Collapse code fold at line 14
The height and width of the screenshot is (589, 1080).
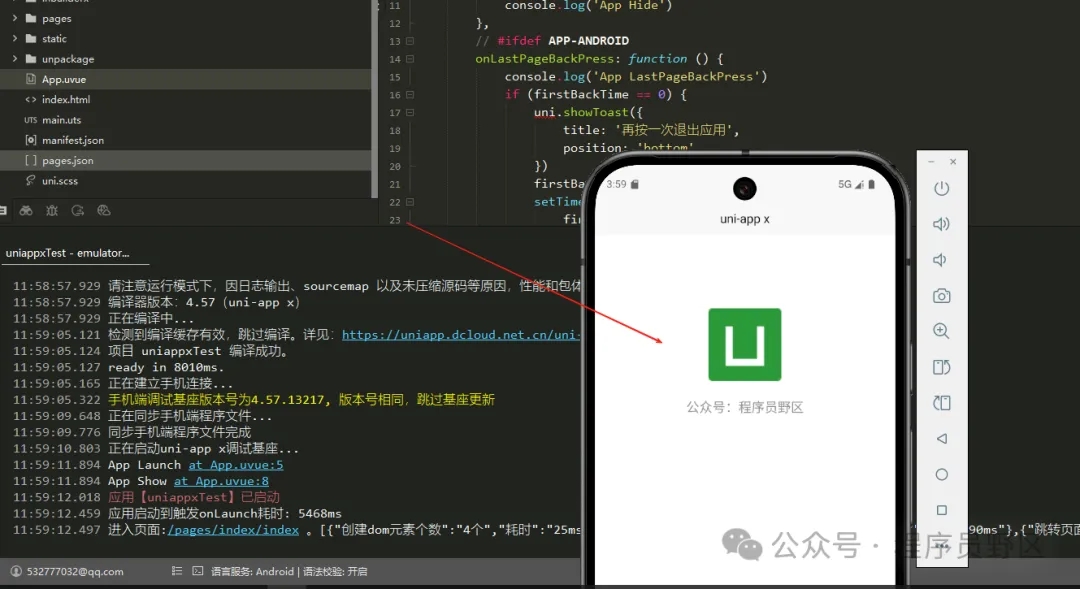[410, 59]
